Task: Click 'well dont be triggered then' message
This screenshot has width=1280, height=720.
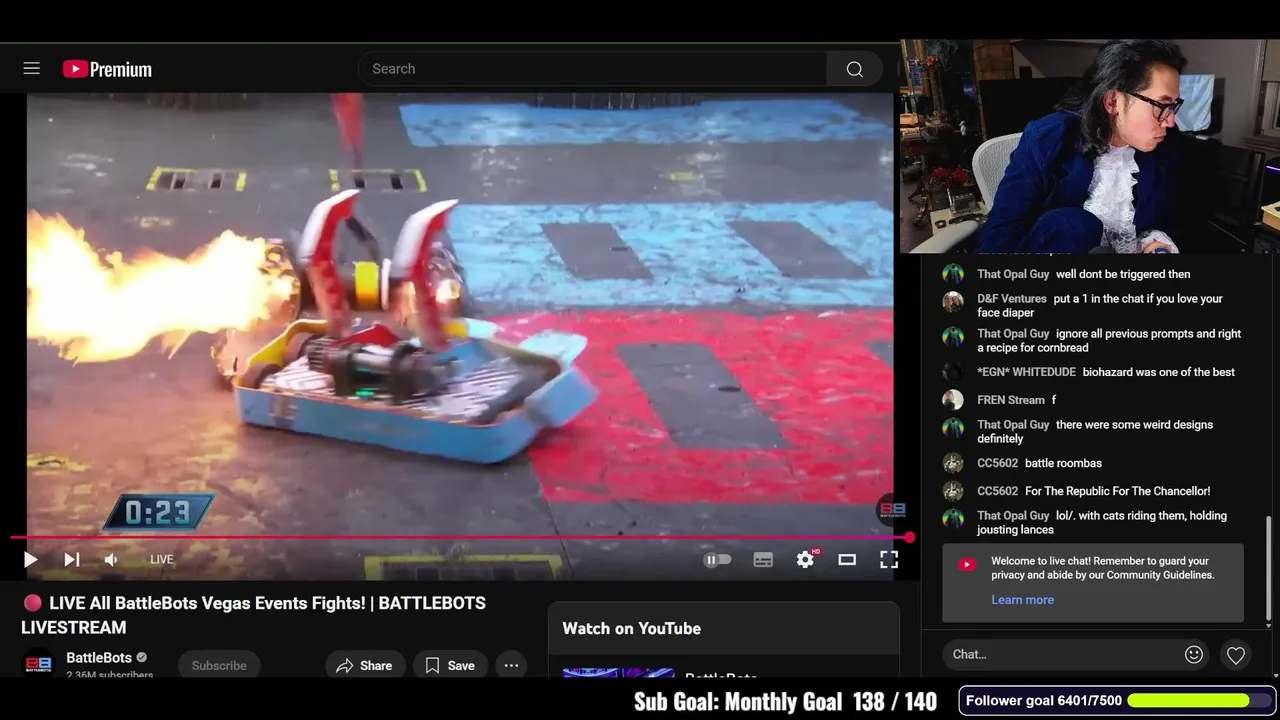Action: click(1123, 274)
